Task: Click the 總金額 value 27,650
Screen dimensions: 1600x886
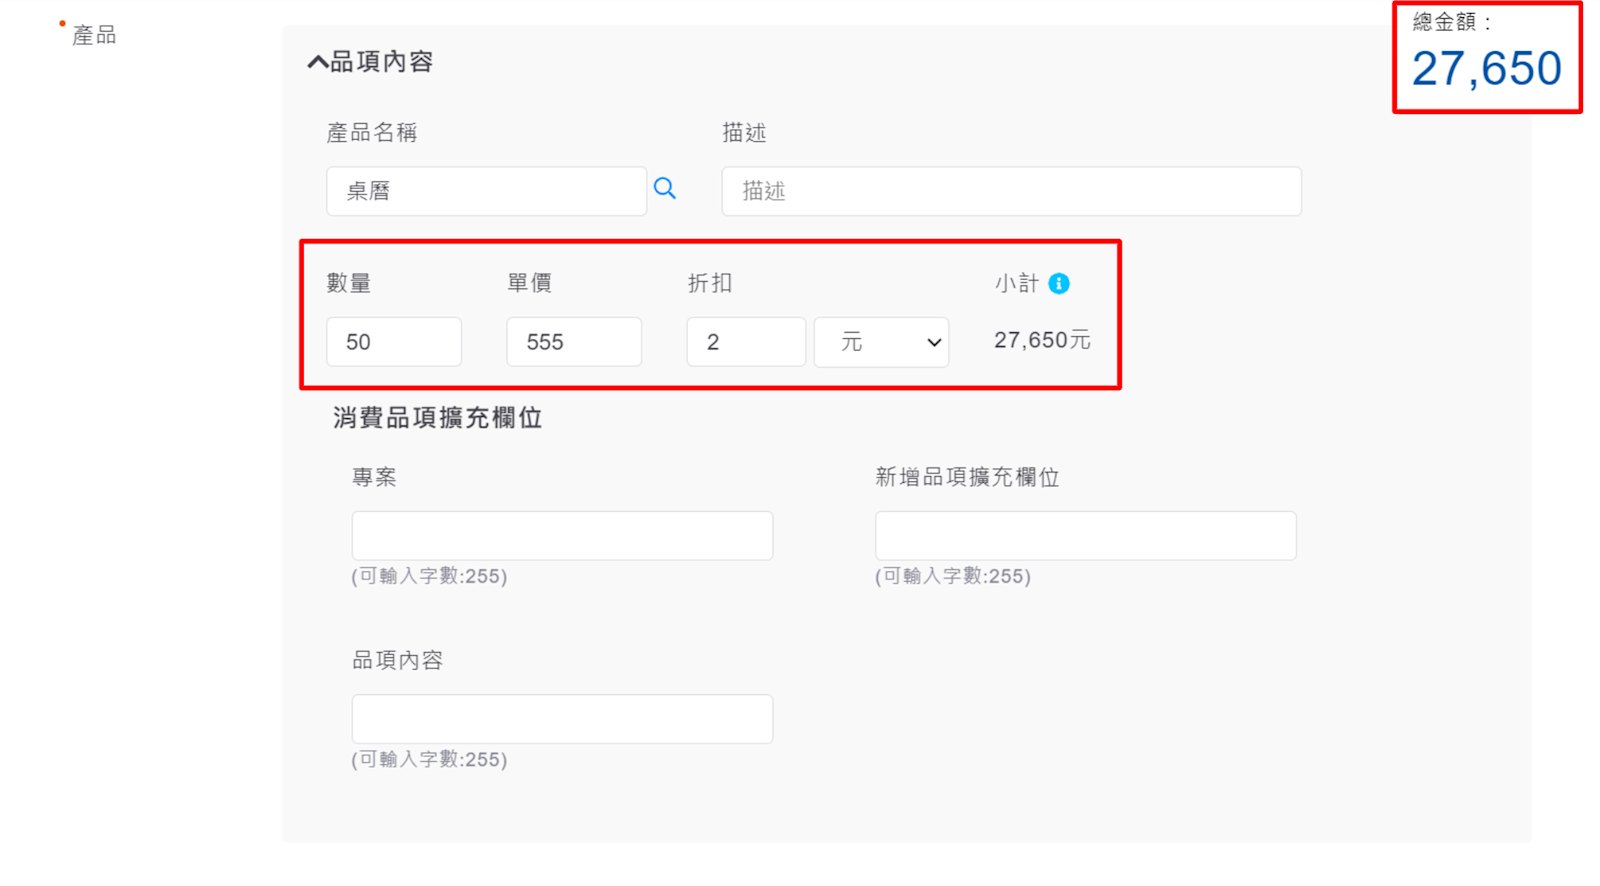Action: pos(1486,69)
